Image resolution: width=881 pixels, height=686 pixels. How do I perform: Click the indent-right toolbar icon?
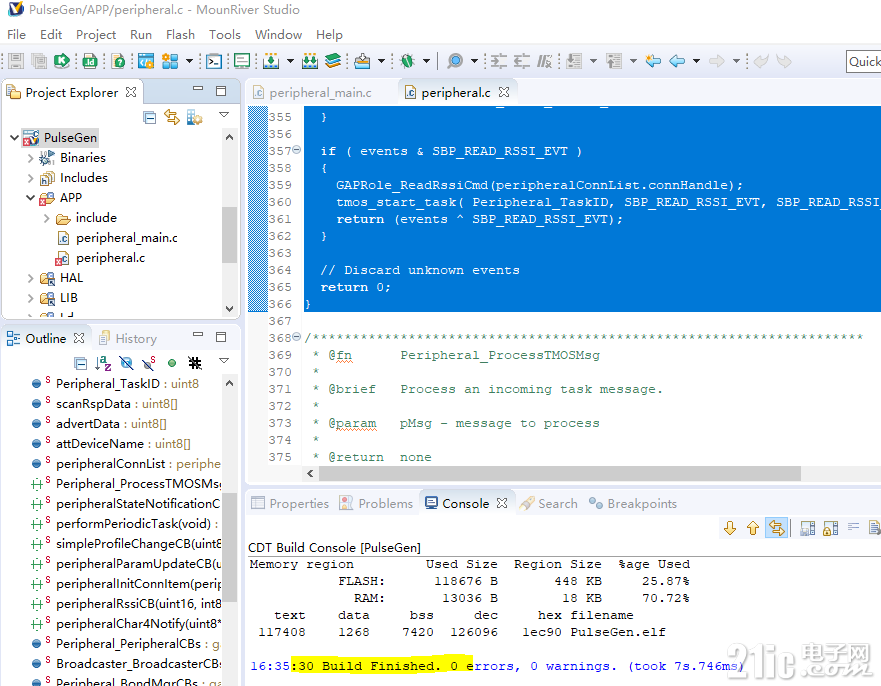coord(498,61)
